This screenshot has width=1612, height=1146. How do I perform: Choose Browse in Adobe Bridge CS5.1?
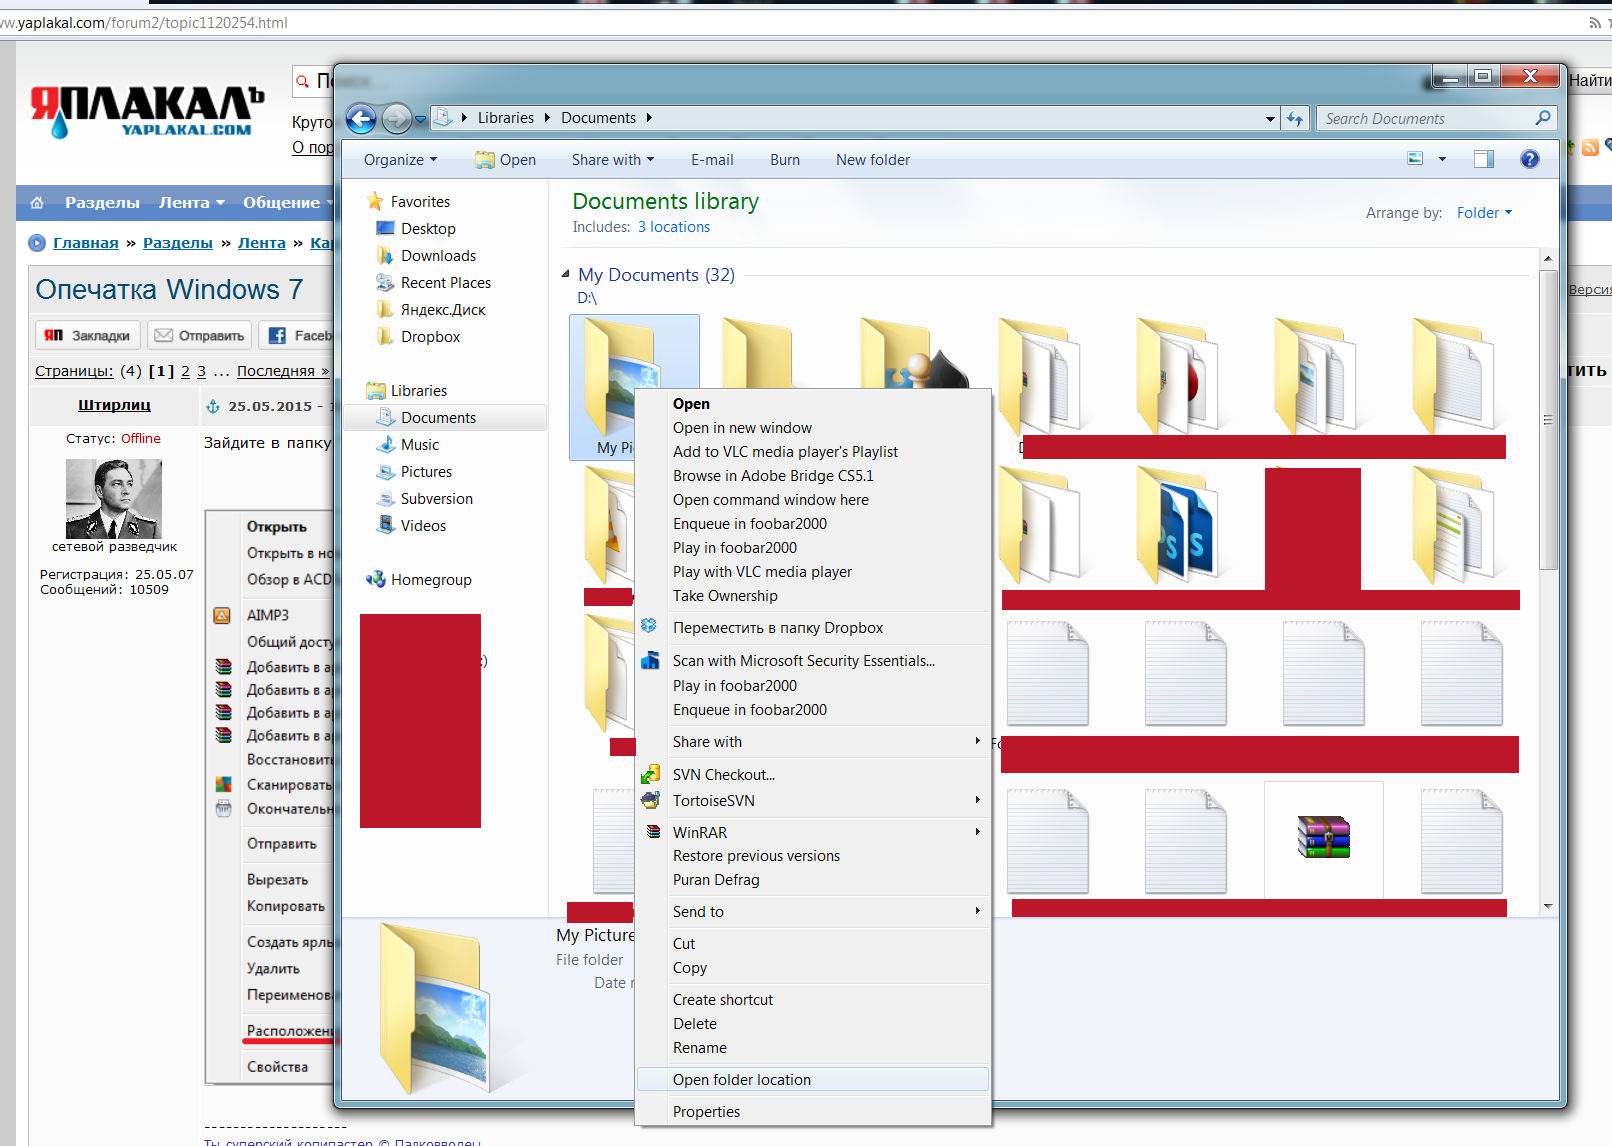click(x=773, y=476)
